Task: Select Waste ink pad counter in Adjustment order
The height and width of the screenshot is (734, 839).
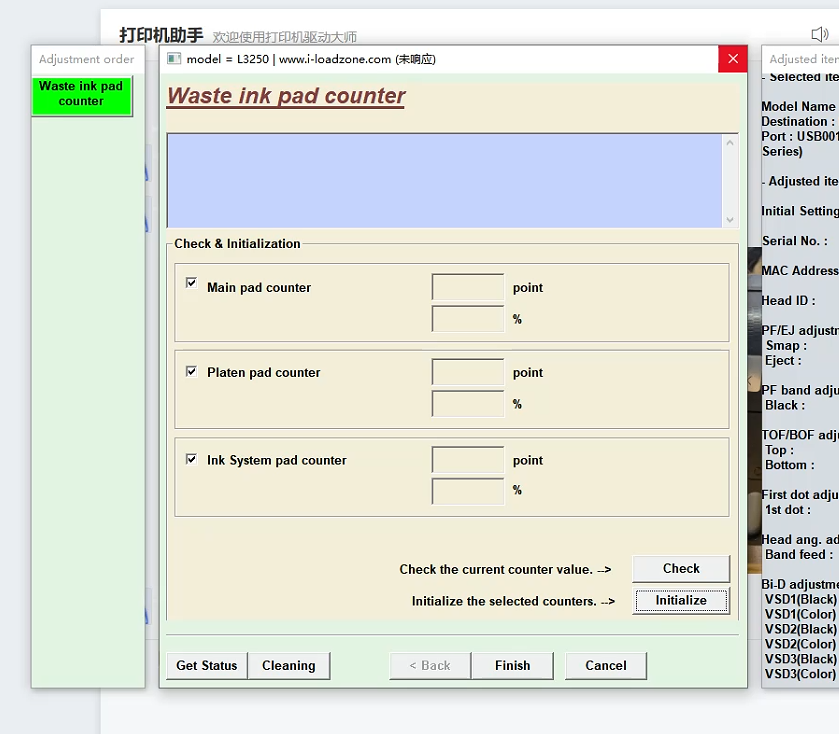Action: tap(81, 94)
